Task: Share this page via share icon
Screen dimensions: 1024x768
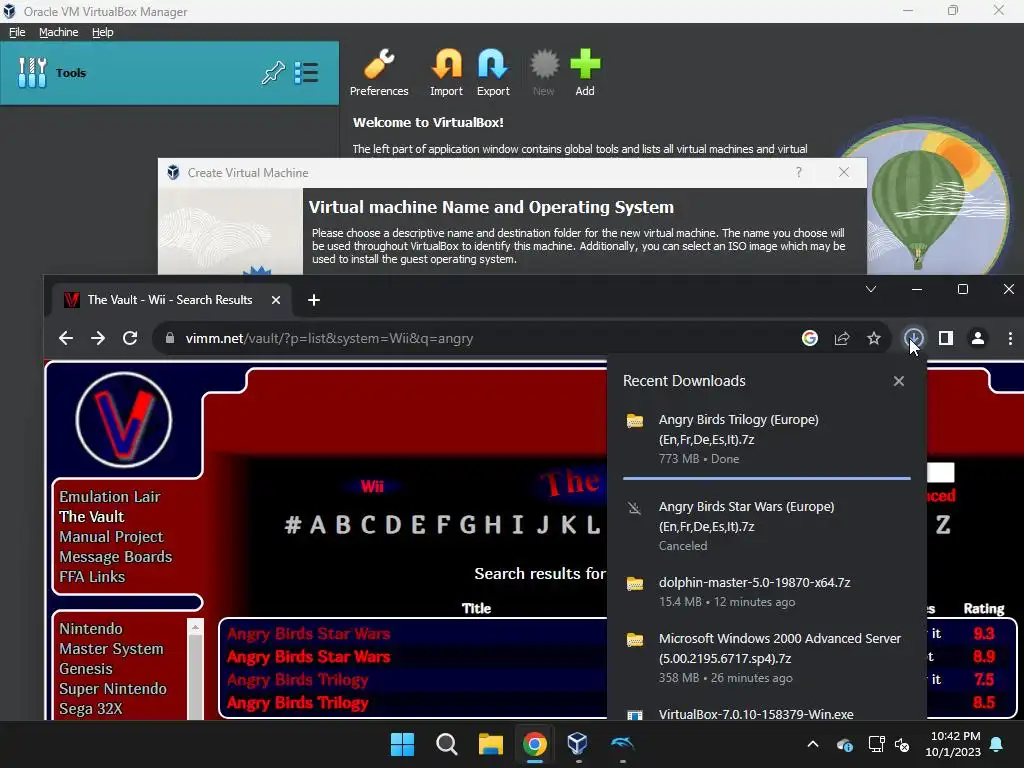Action: point(842,338)
